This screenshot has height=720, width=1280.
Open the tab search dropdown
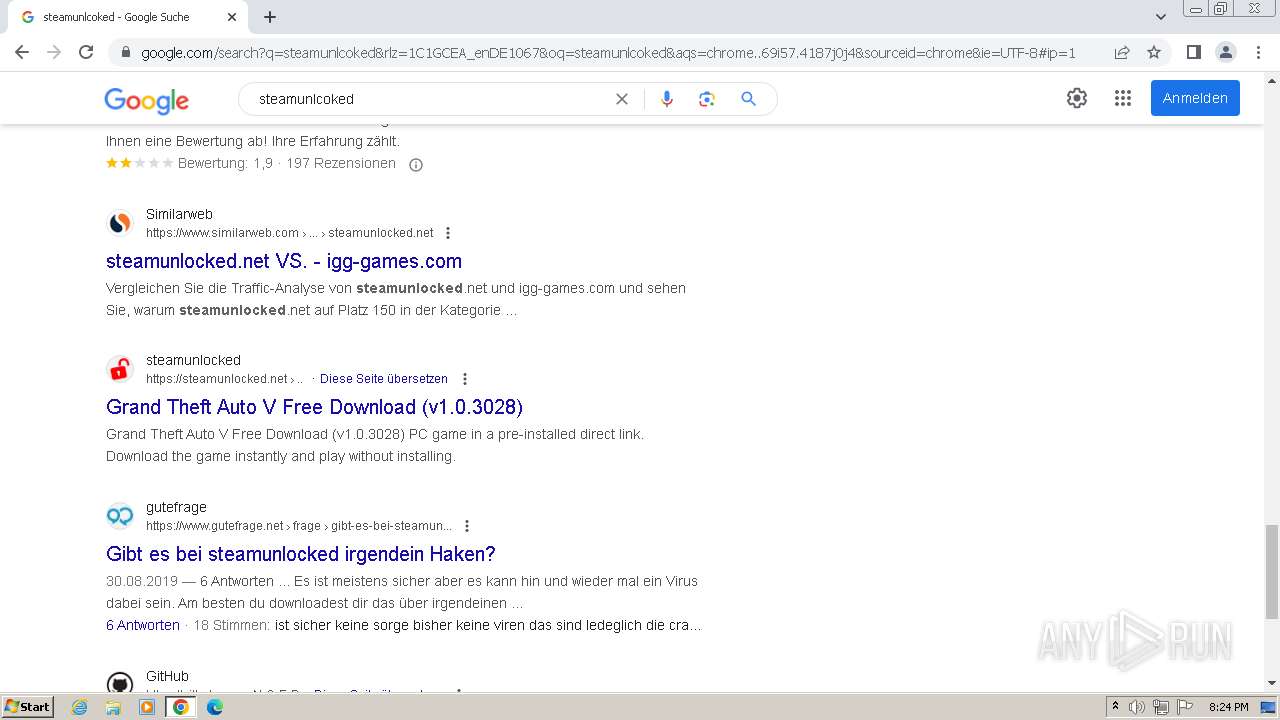point(1161,17)
